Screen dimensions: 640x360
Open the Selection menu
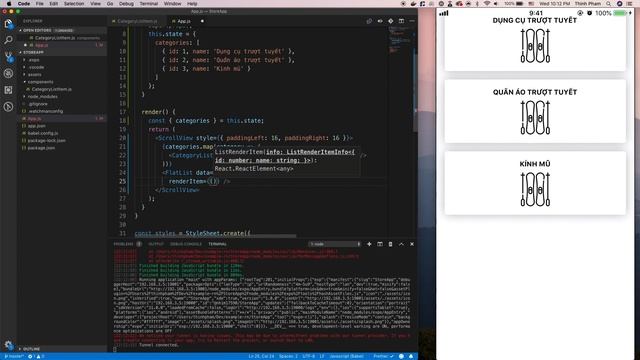click(74, 4)
